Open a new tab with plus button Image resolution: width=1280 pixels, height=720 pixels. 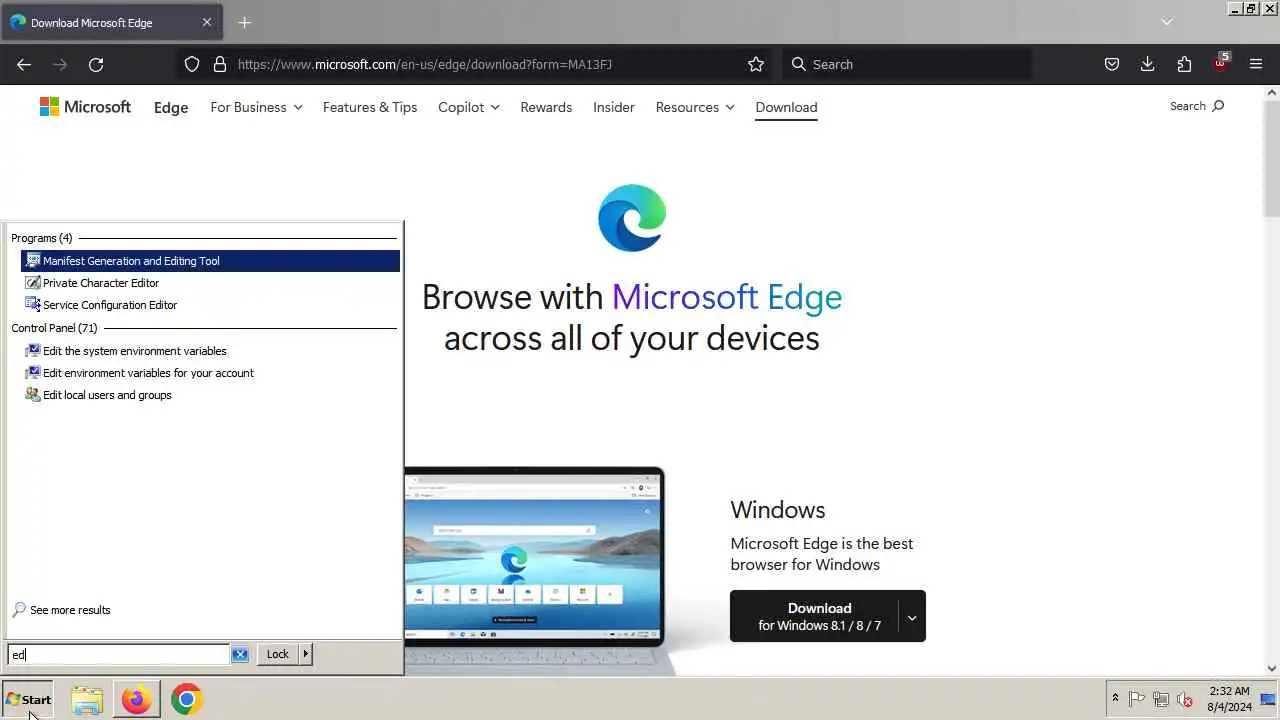245,22
